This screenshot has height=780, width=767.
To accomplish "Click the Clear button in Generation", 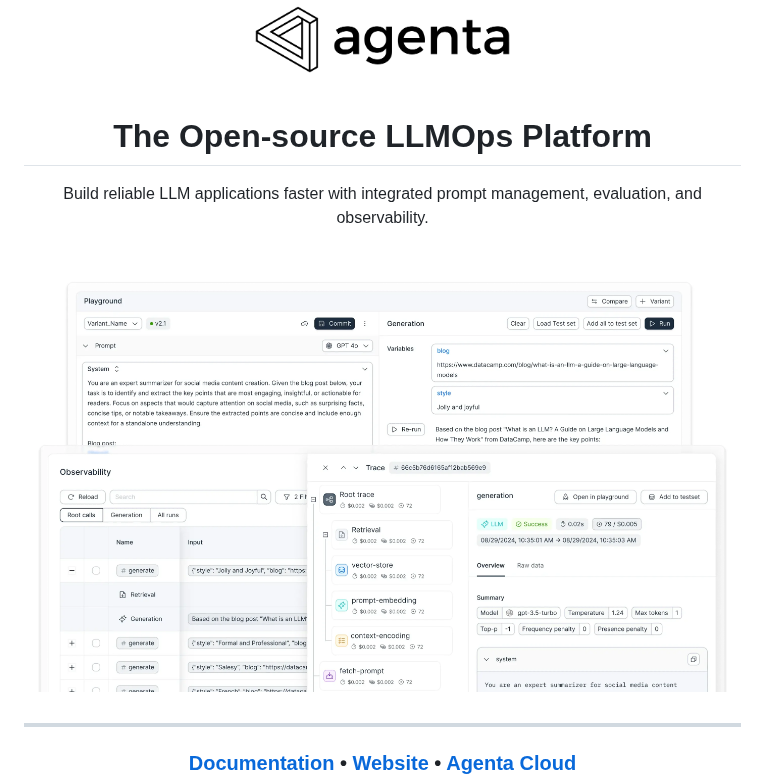I will point(518,324).
